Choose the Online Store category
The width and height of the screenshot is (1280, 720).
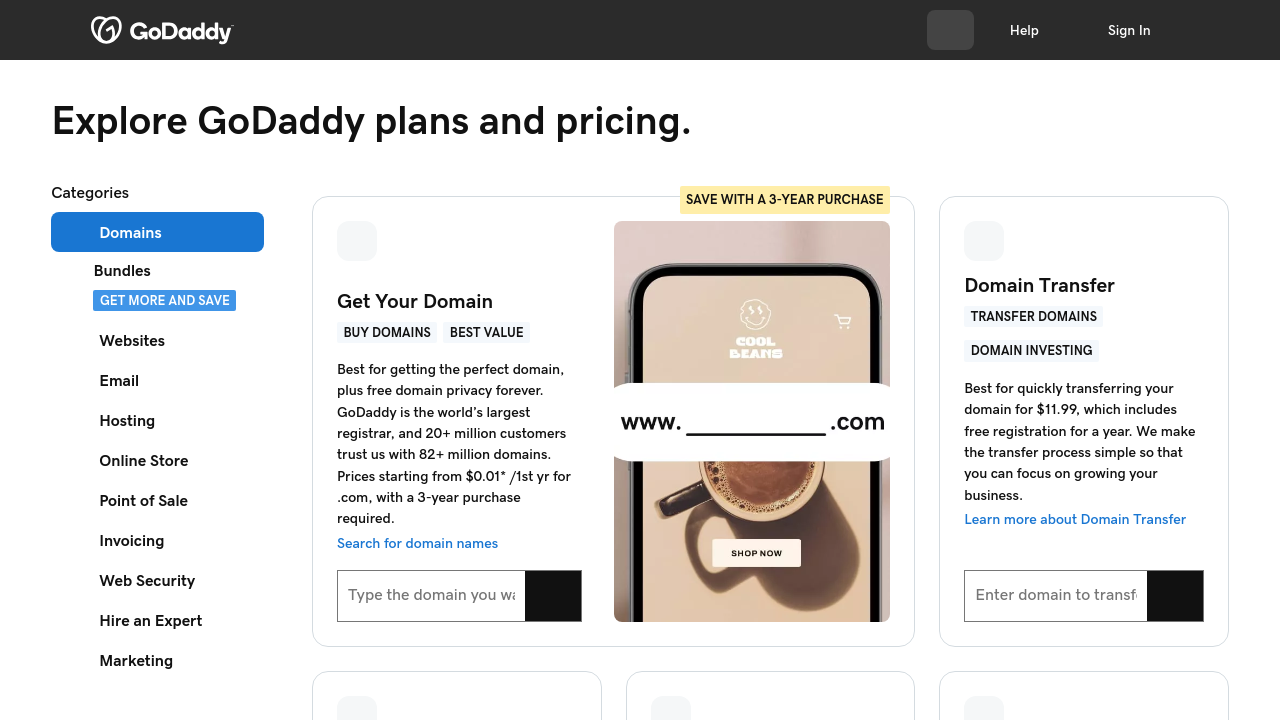point(144,461)
